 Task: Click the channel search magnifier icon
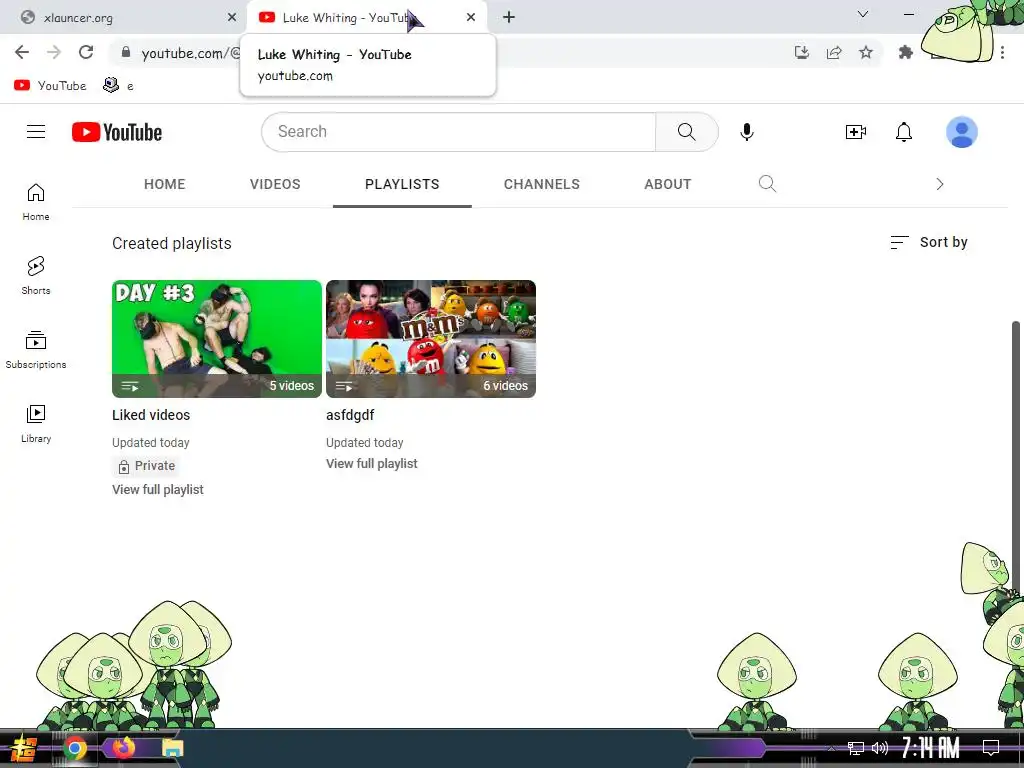767,184
